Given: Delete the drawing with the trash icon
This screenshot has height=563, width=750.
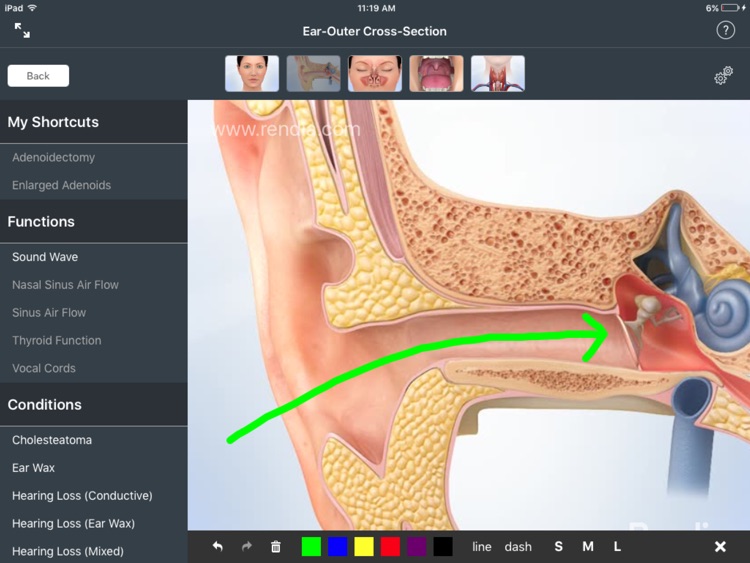Looking at the screenshot, I should (x=276, y=546).
